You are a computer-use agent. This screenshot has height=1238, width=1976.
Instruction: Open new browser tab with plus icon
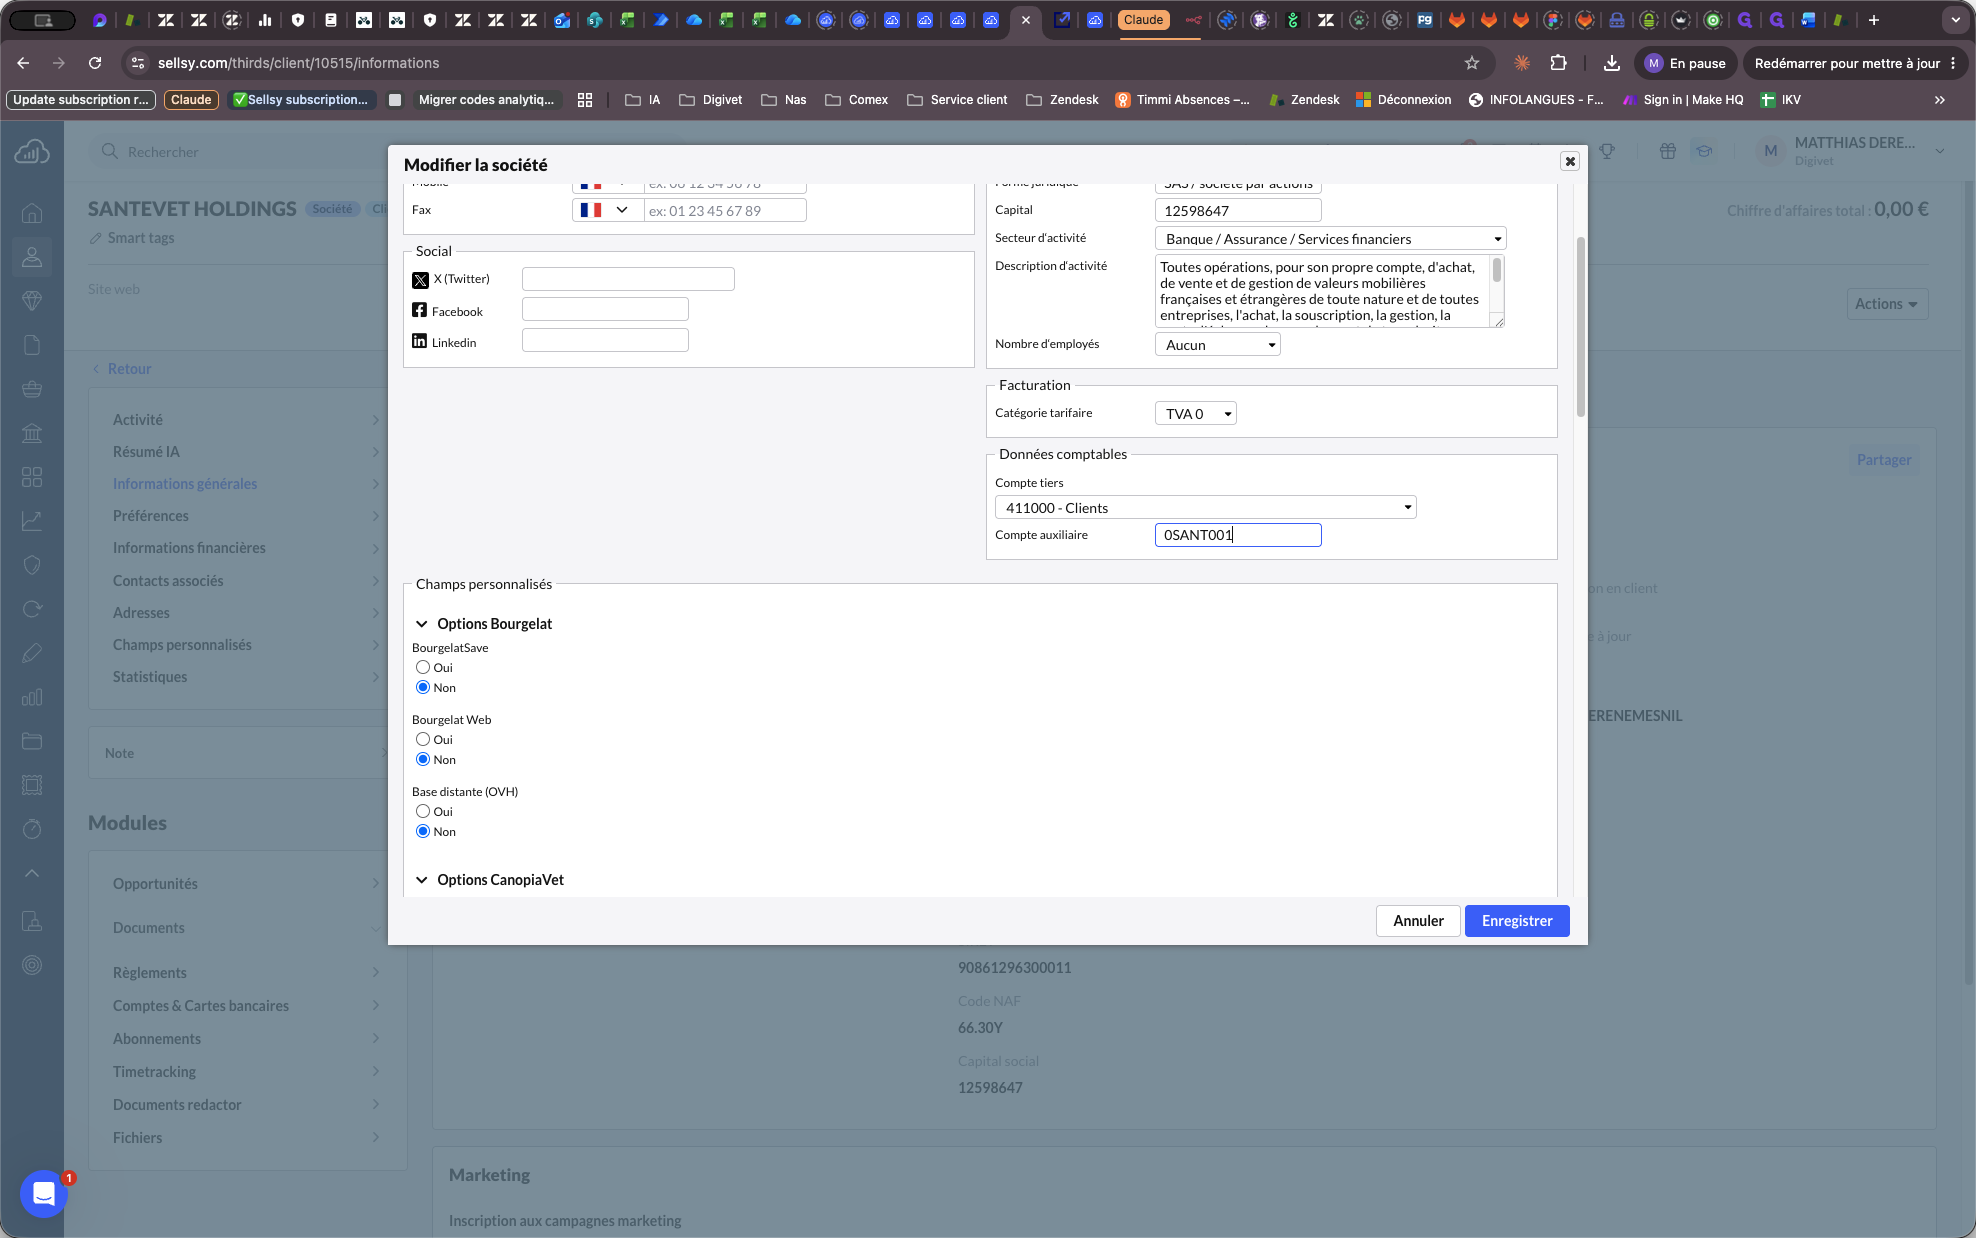pyautogui.click(x=1874, y=20)
